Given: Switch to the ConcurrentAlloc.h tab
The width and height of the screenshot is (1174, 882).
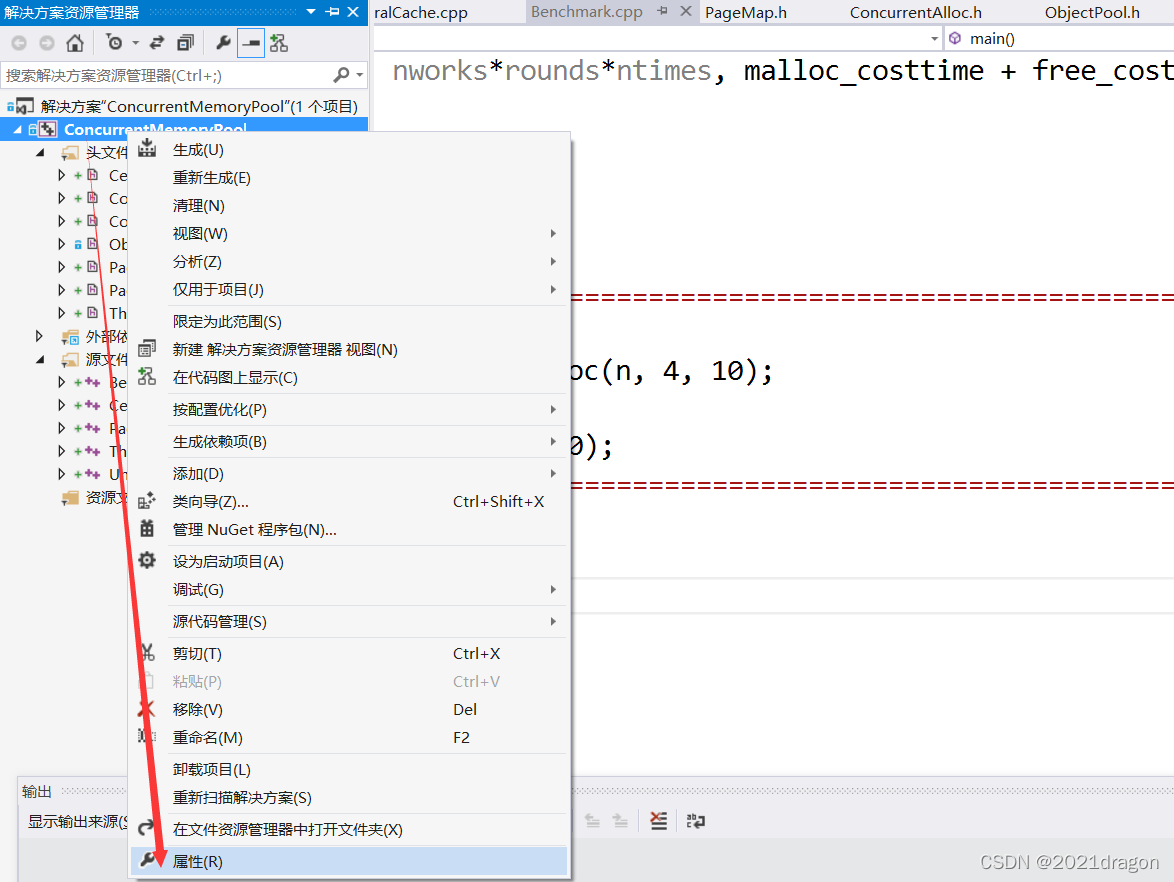Looking at the screenshot, I should (x=915, y=13).
